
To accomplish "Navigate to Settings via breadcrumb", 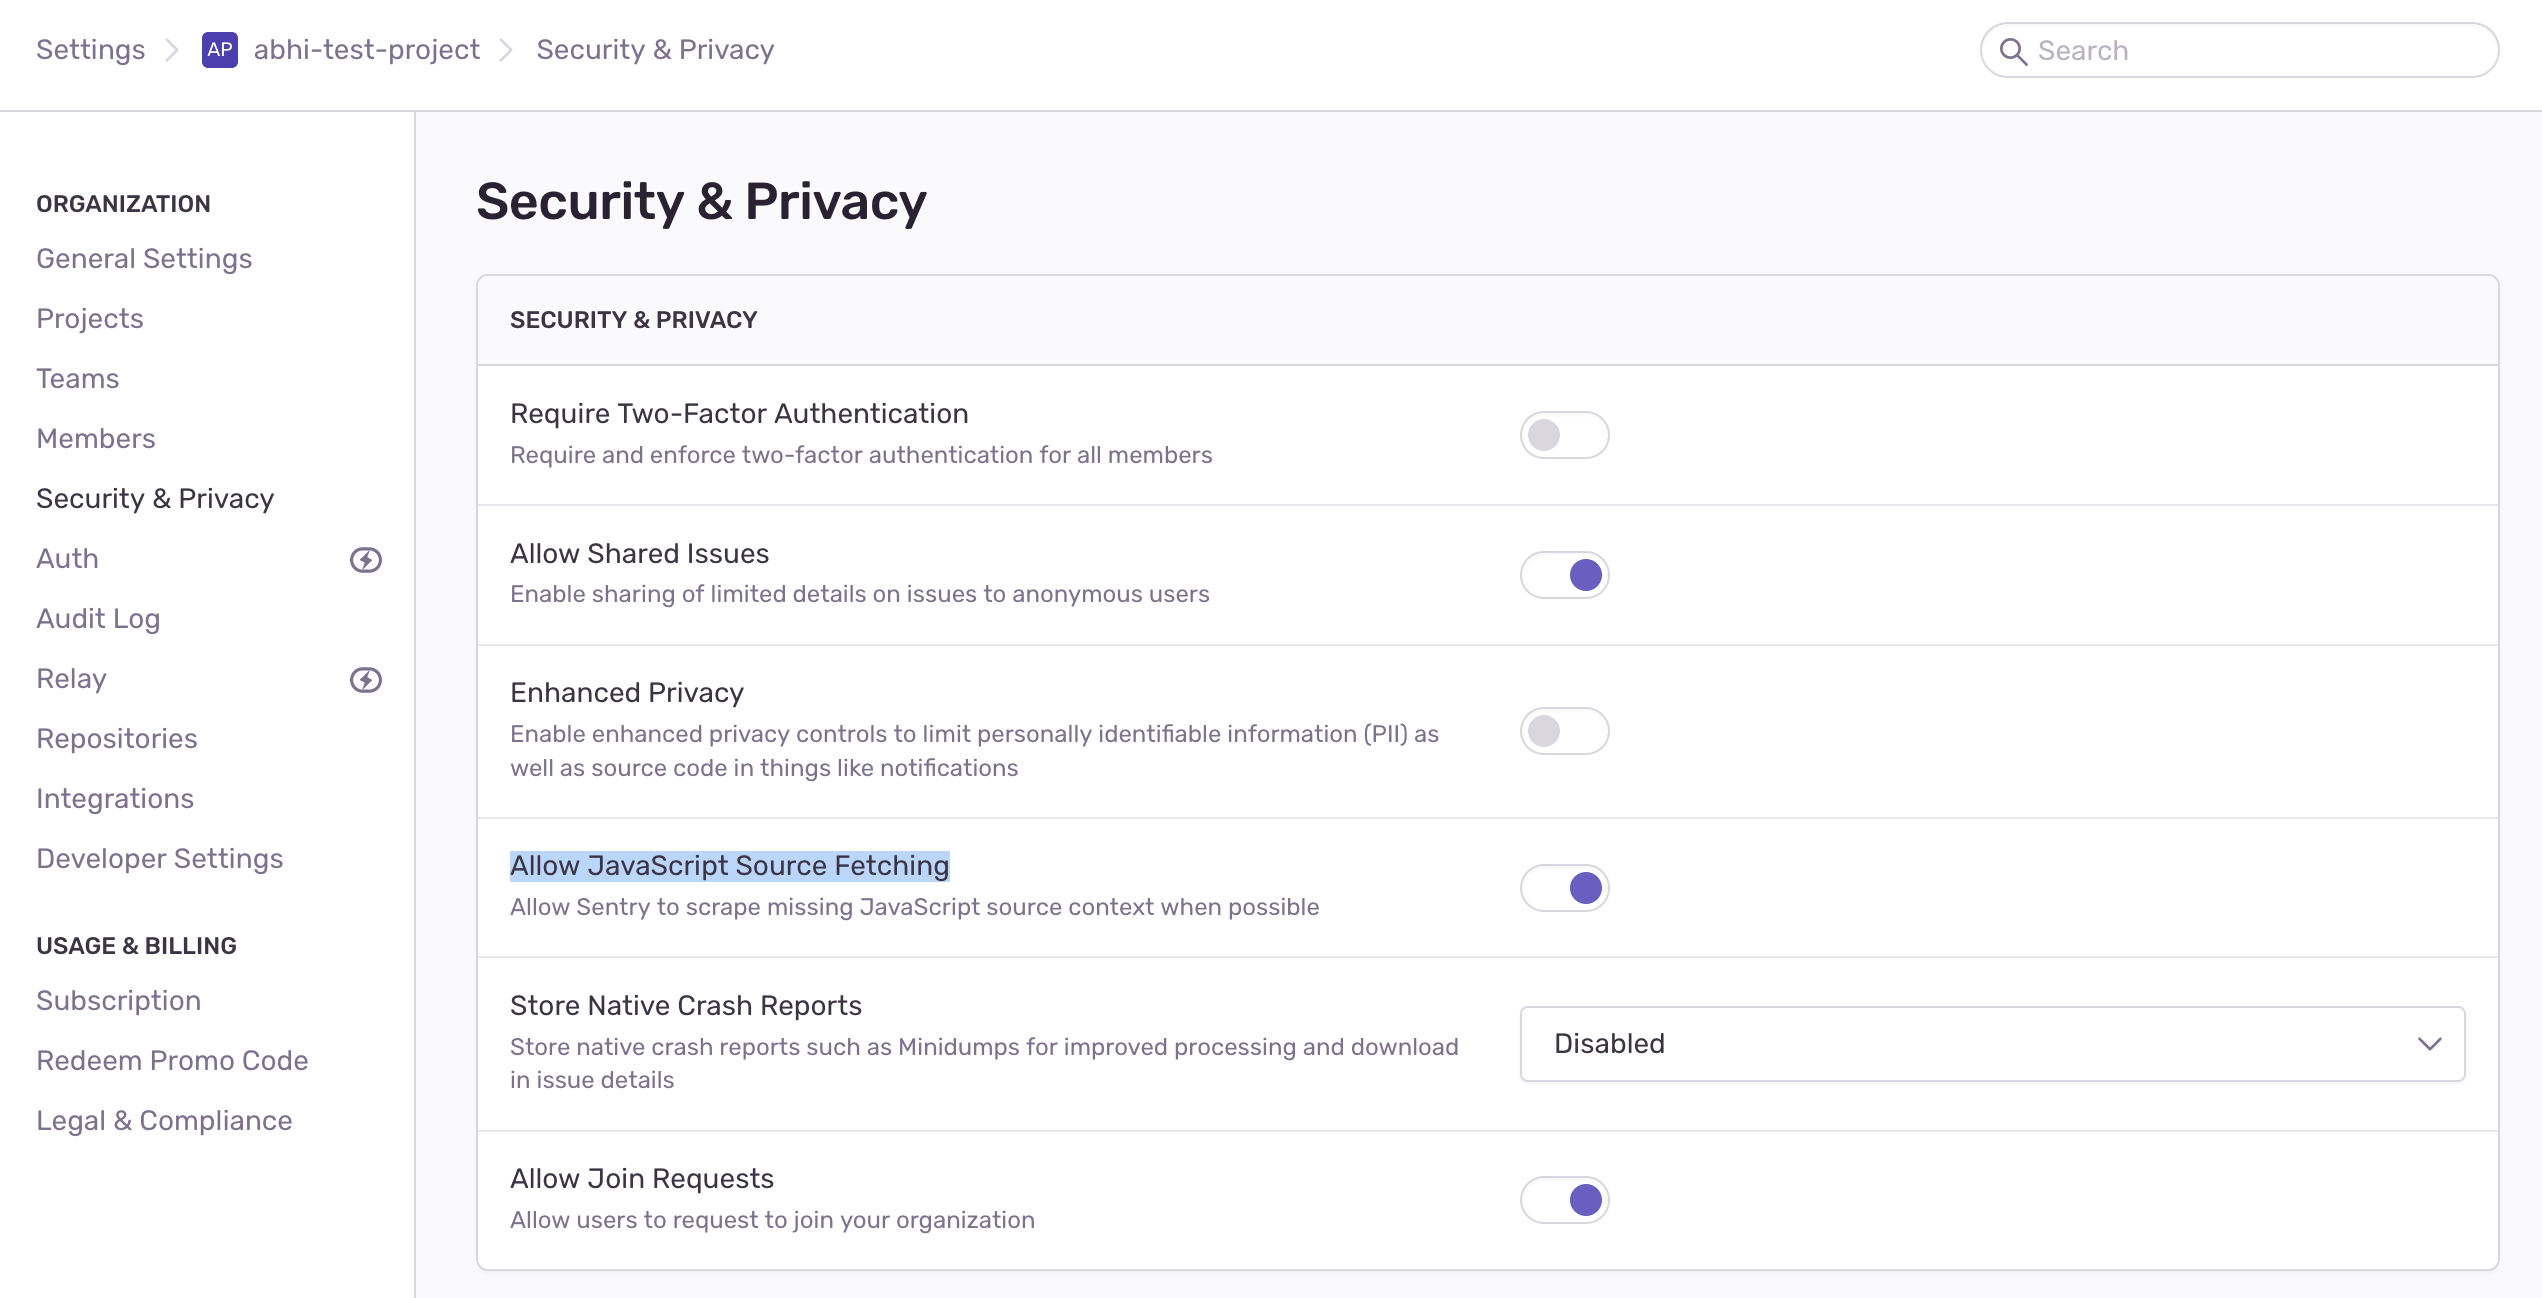I will [89, 49].
